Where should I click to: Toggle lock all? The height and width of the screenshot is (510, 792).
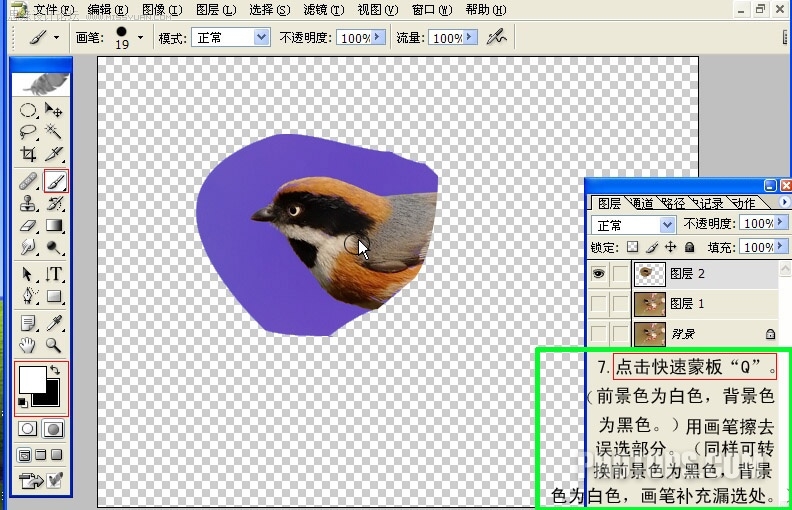[689, 247]
